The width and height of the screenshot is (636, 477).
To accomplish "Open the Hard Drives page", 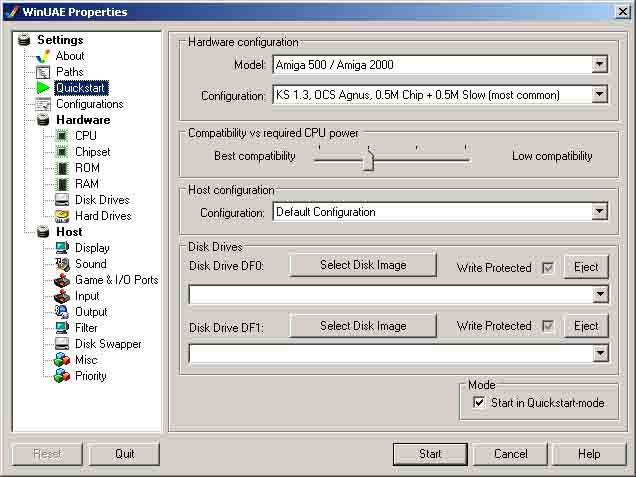I will (x=103, y=216).
